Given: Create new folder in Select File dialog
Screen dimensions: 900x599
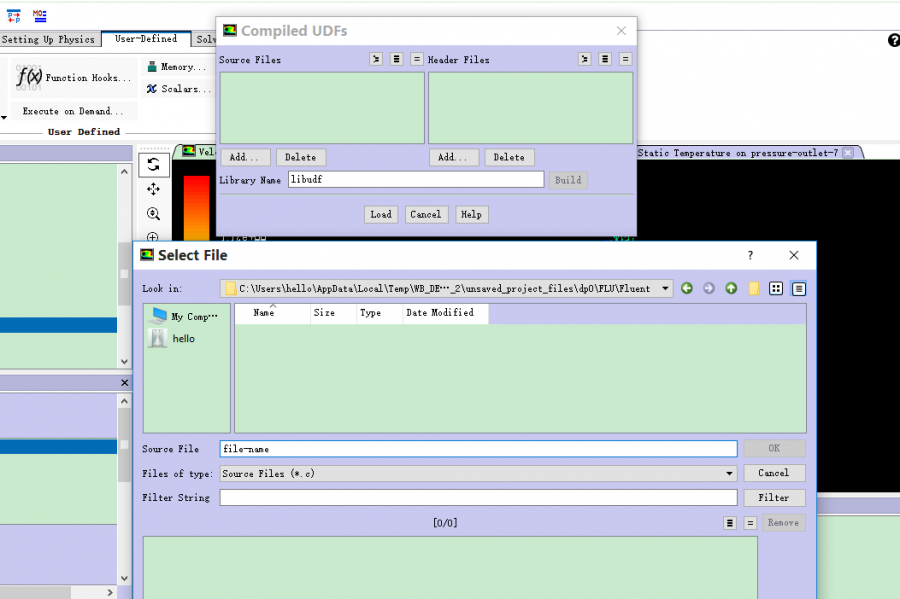Looking at the screenshot, I should coord(754,289).
